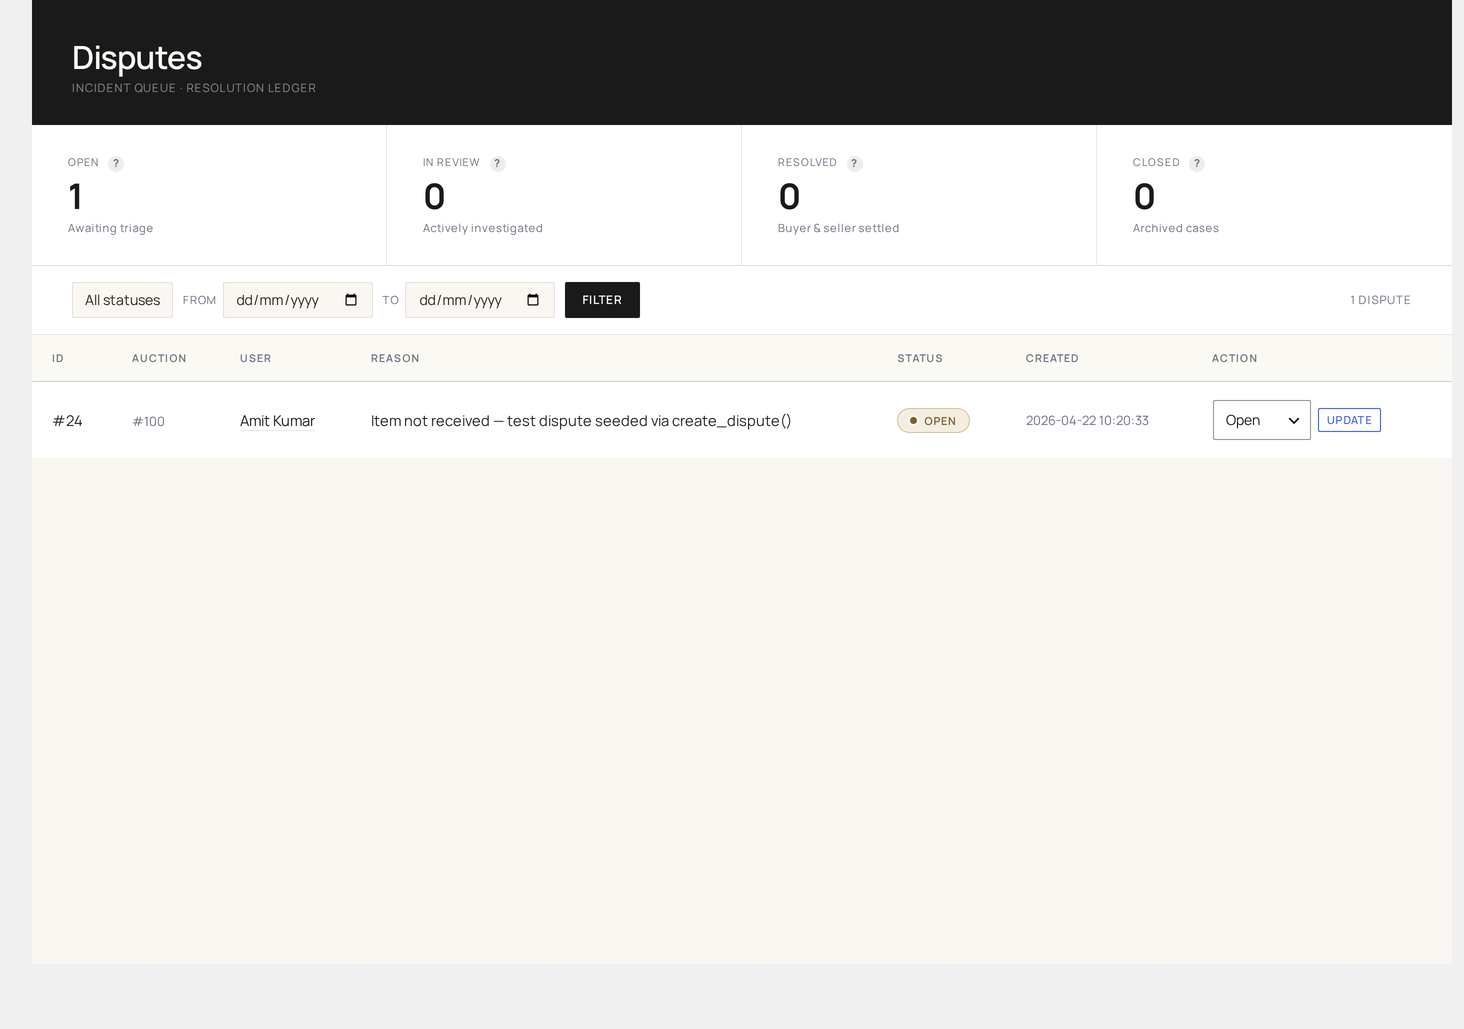The height and width of the screenshot is (1029, 1464).
Task: Click UPDATE for dispute #24
Action: point(1349,420)
